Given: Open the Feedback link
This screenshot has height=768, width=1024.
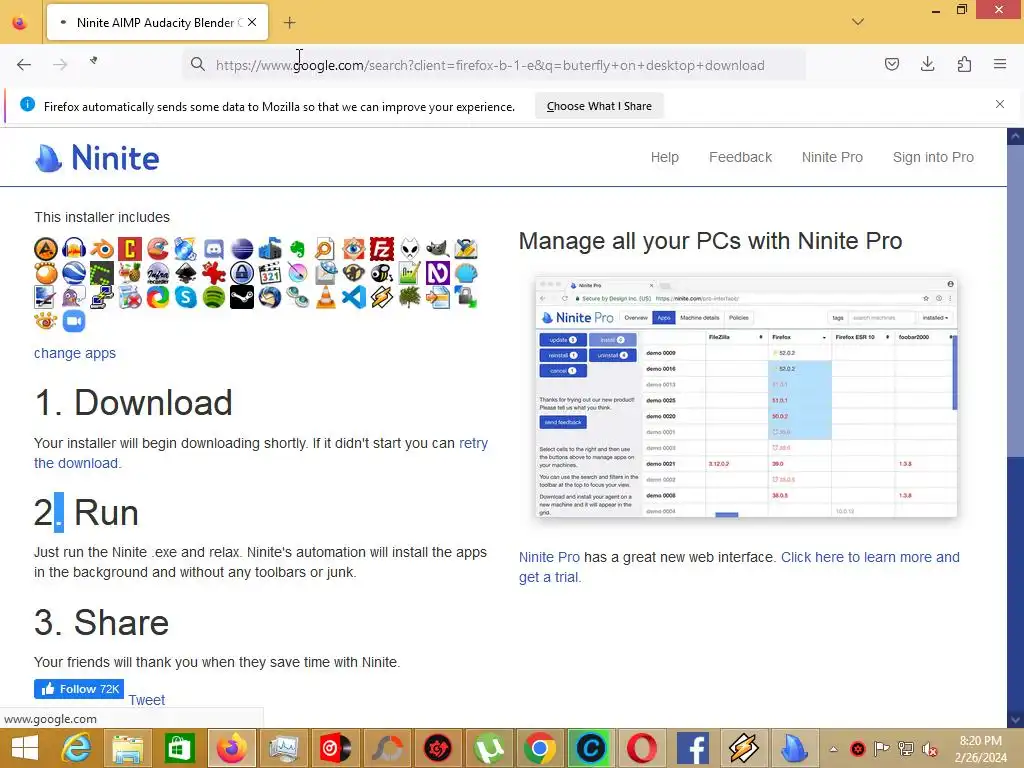Looking at the screenshot, I should coord(741,157).
